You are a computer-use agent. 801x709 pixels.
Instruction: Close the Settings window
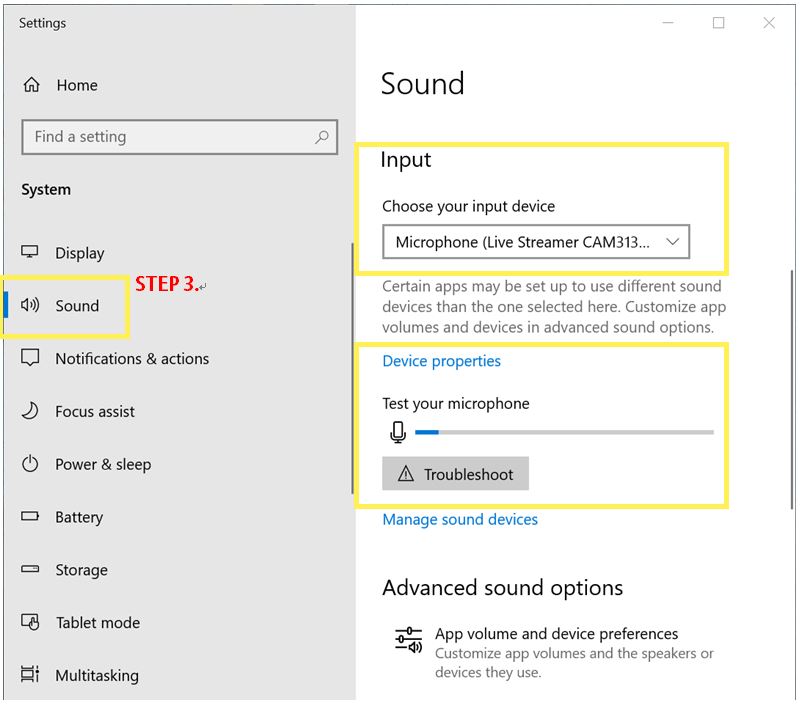769,22
